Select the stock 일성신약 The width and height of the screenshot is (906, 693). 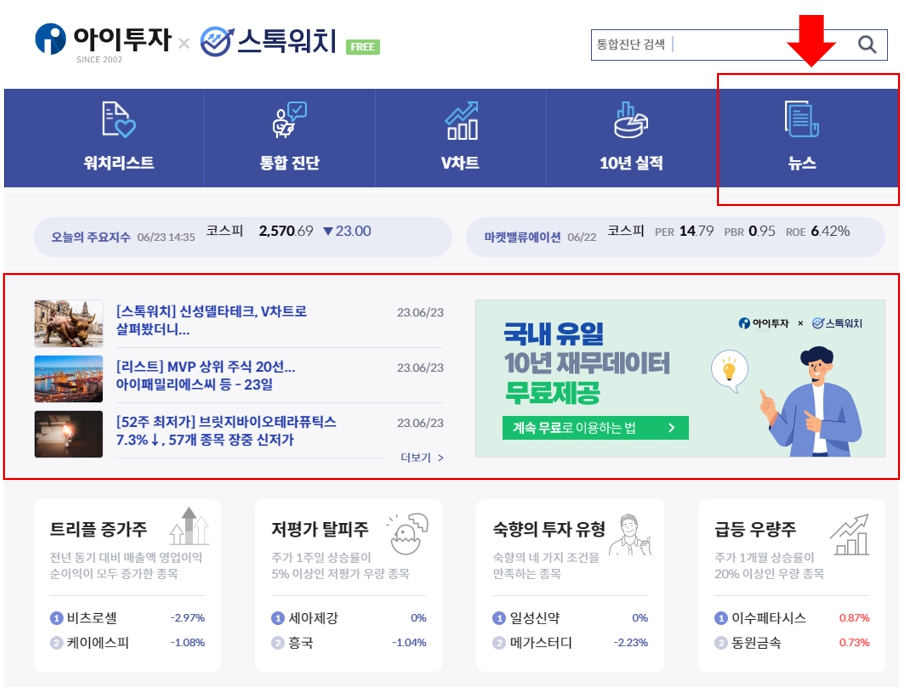click(534, 618)
